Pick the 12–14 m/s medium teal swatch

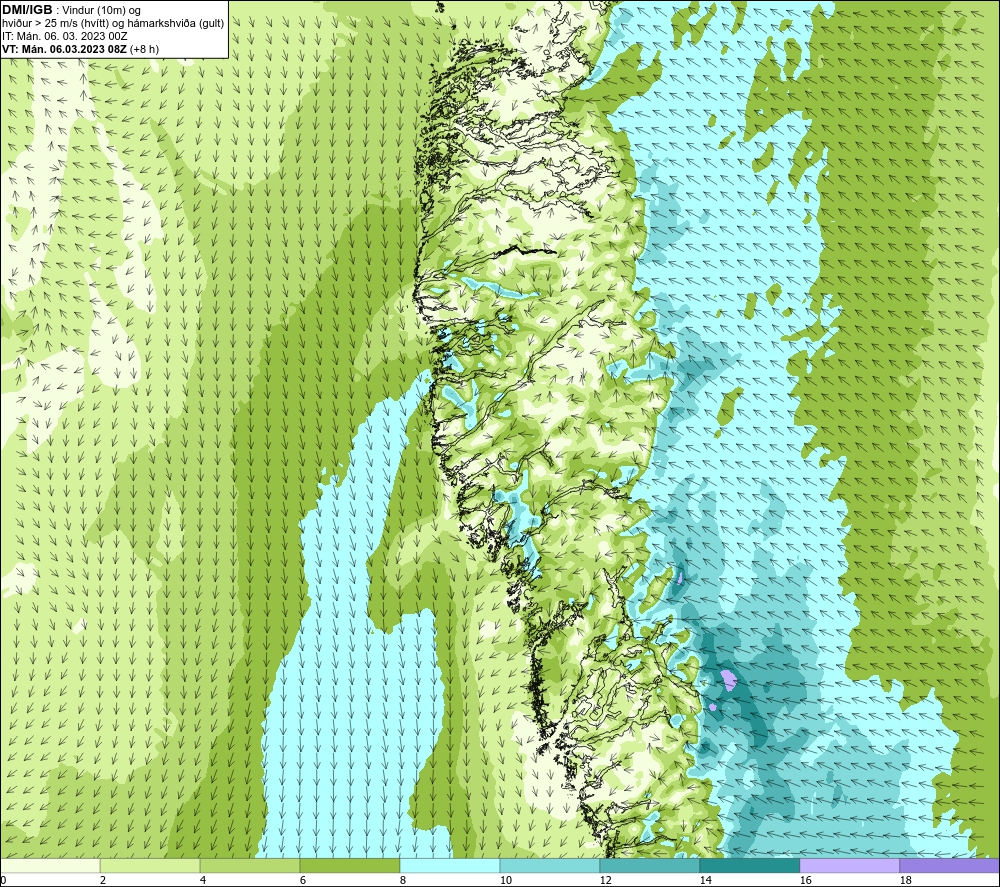click(649, 866)
